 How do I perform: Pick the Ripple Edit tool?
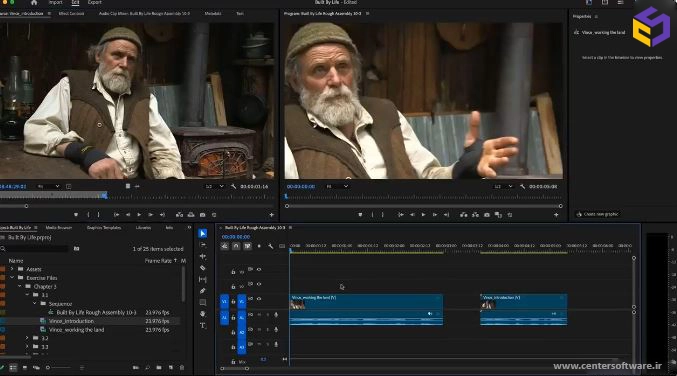point(202,256)
